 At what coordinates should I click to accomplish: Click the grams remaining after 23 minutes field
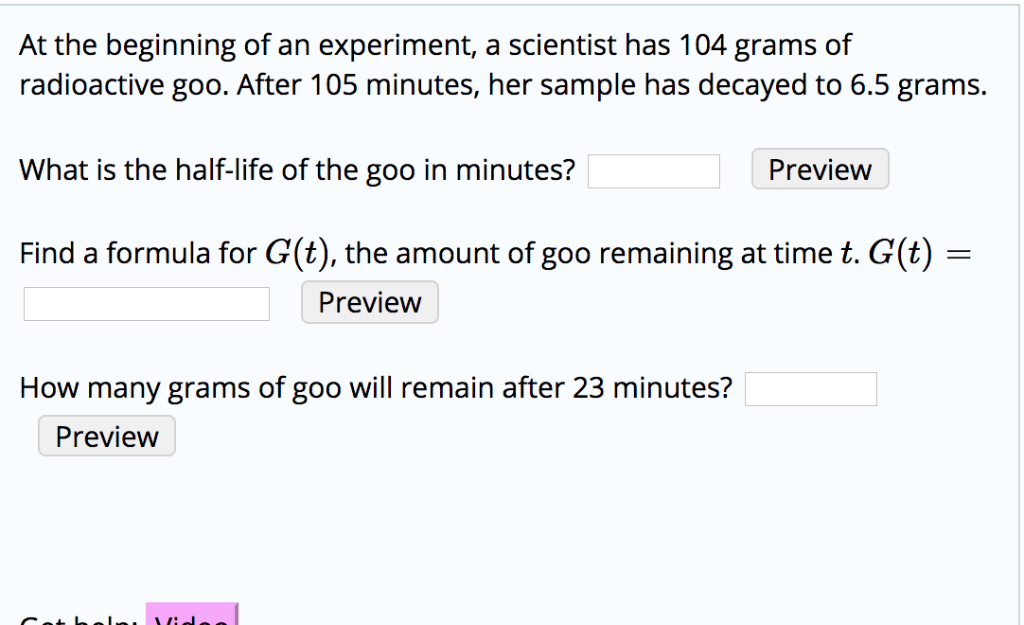click(811, 388)
